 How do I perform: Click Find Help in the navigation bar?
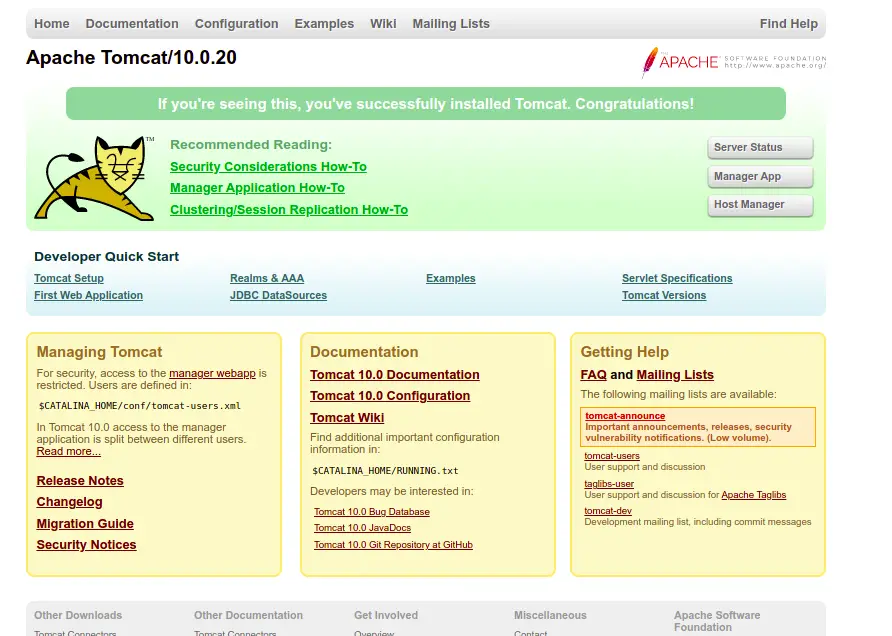coord(788,24)
